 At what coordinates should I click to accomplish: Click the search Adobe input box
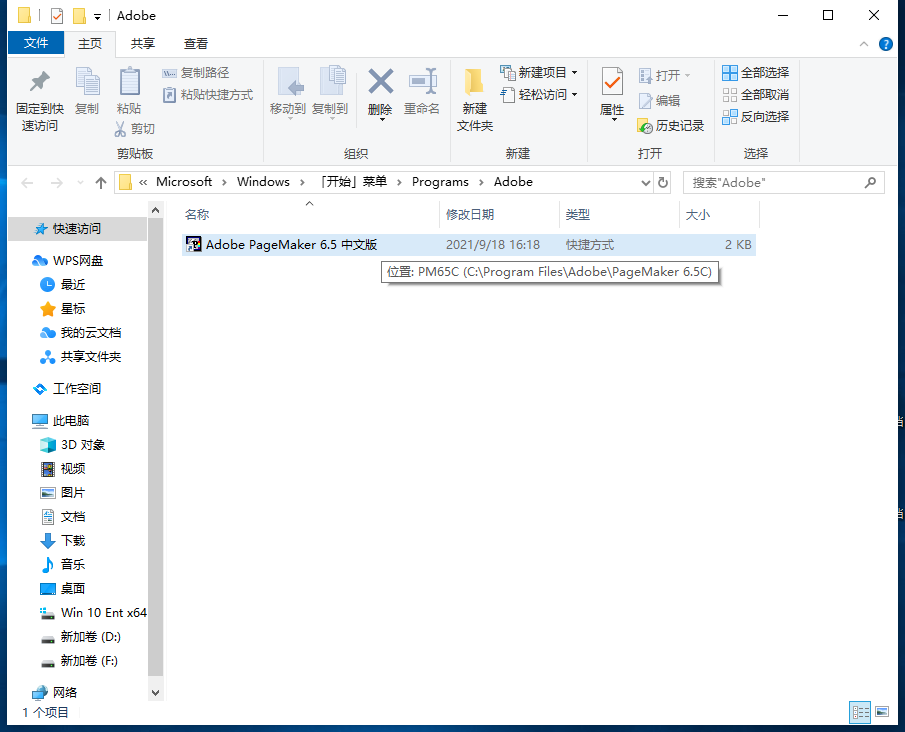coord(775,183)
